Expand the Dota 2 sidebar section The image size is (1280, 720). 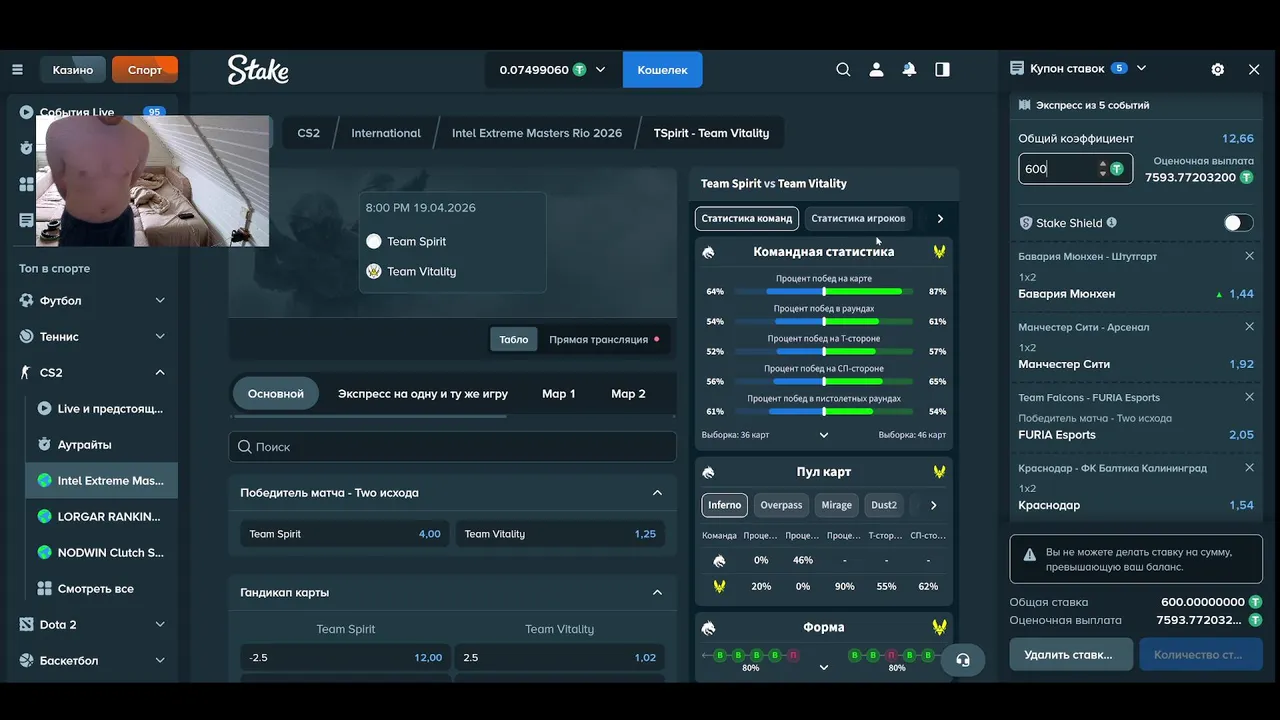160,624
